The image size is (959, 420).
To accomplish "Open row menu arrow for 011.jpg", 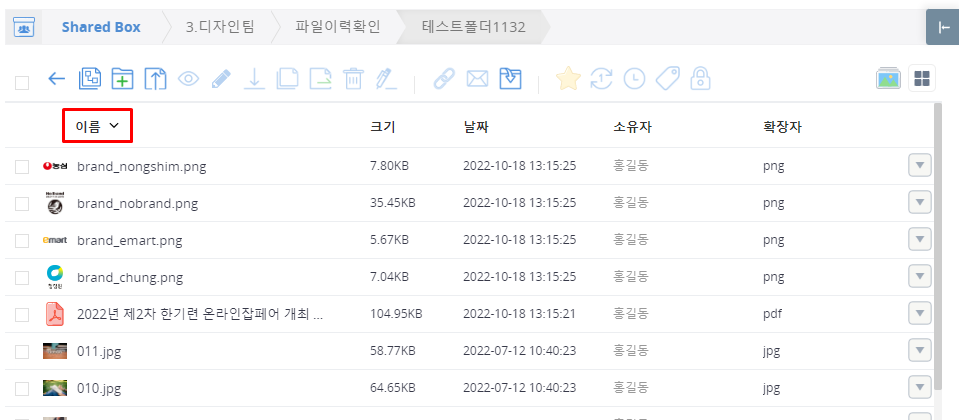I will point(920,350).
